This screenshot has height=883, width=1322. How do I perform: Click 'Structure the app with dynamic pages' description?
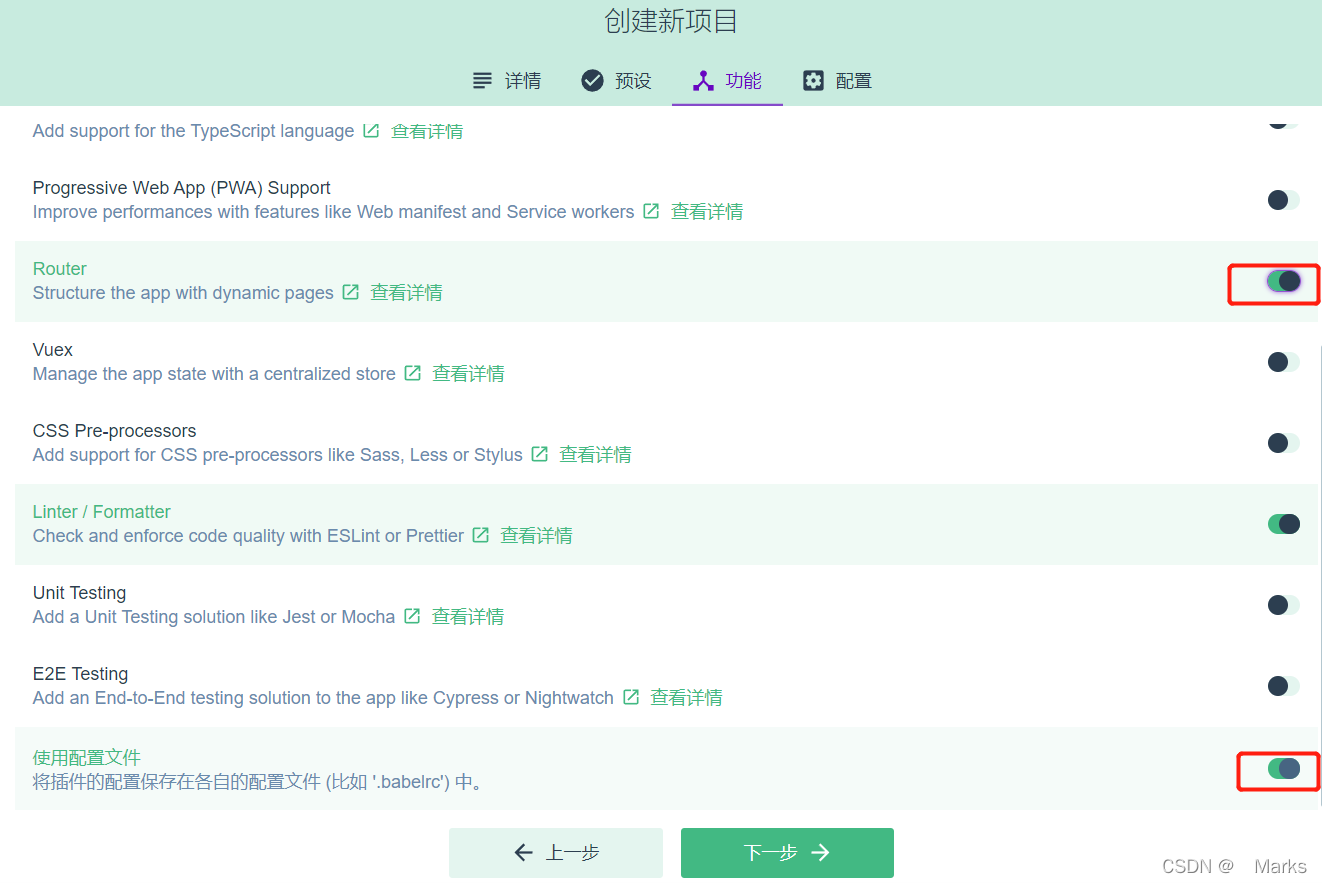click(x=183, y=293)
